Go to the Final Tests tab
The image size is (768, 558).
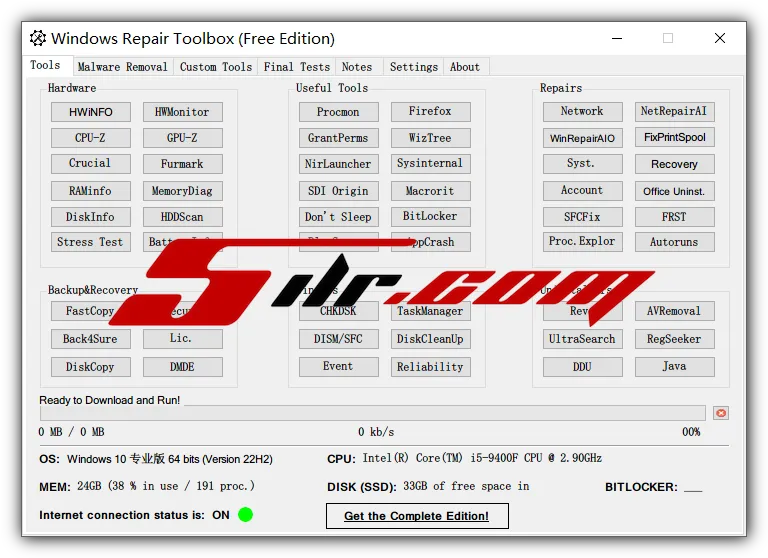pos(297,67)
